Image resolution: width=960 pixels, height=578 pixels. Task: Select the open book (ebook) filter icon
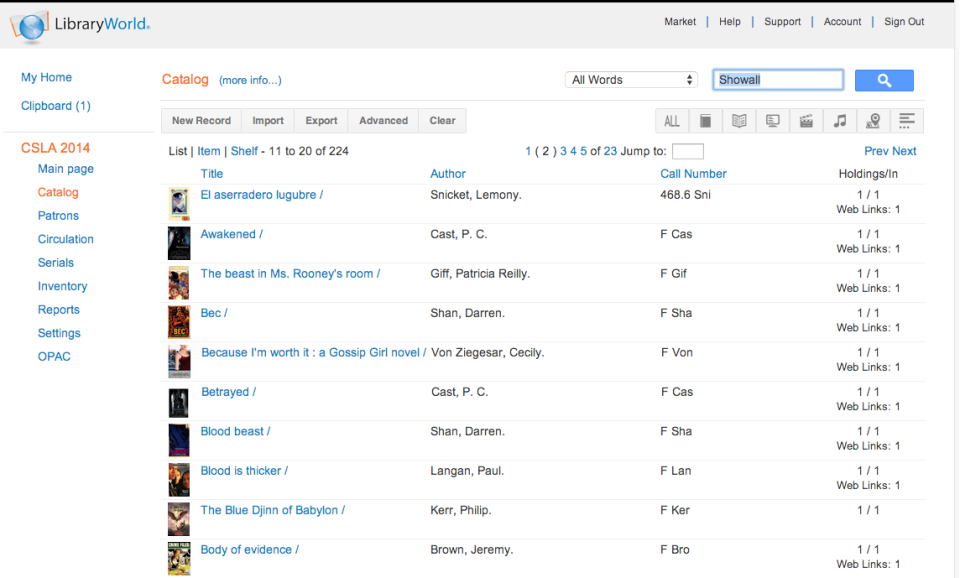[739, 120]
